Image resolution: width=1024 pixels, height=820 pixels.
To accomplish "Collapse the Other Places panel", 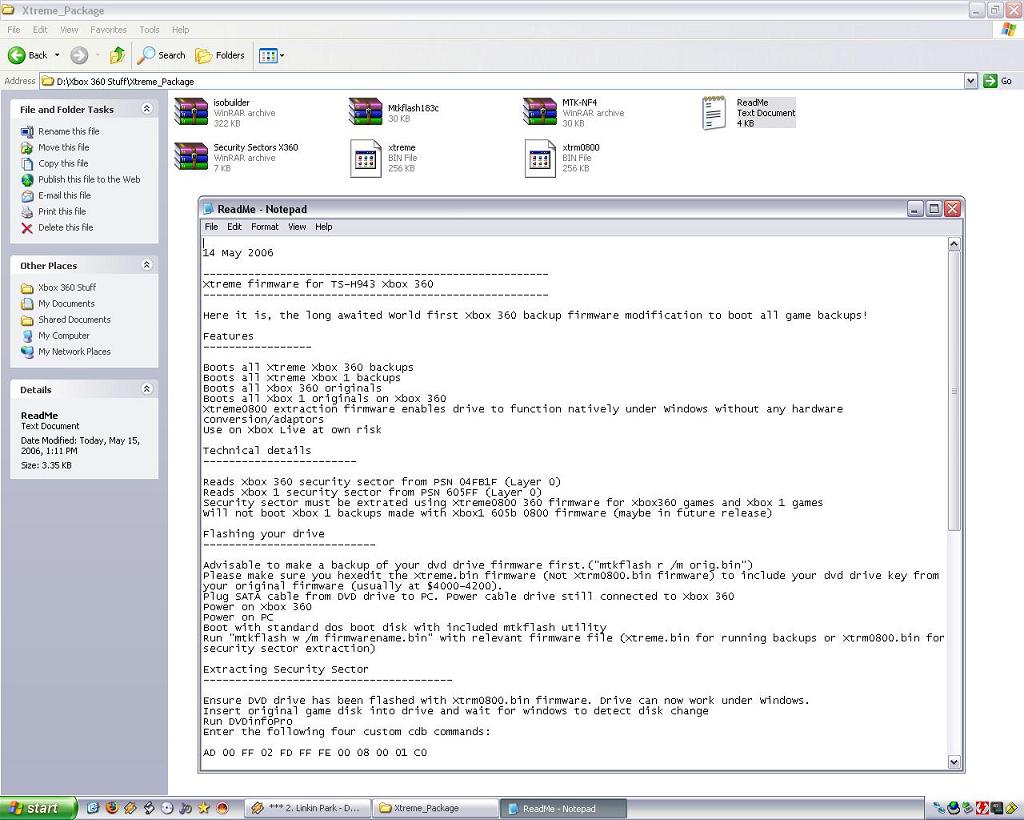I will 147,265.
